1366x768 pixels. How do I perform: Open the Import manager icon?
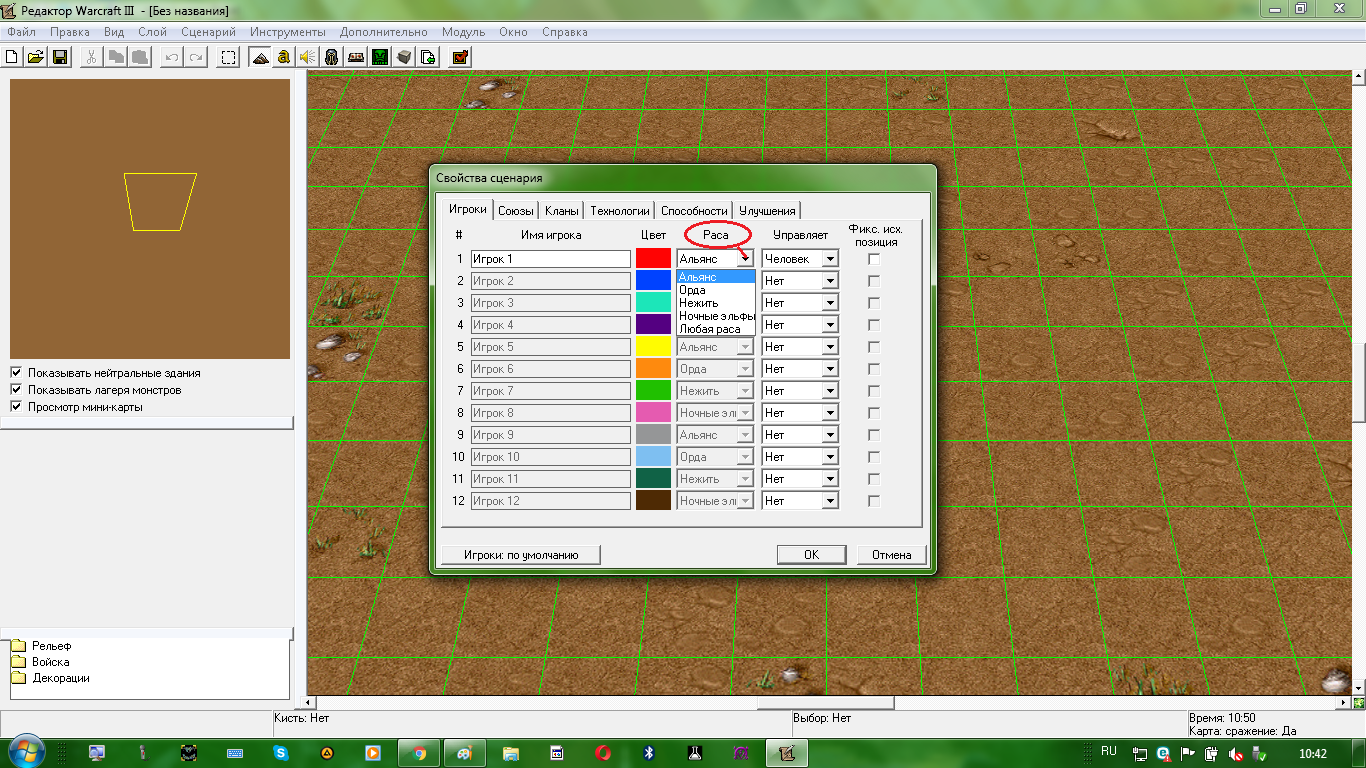pyautogui.click(x=428, y=57)
